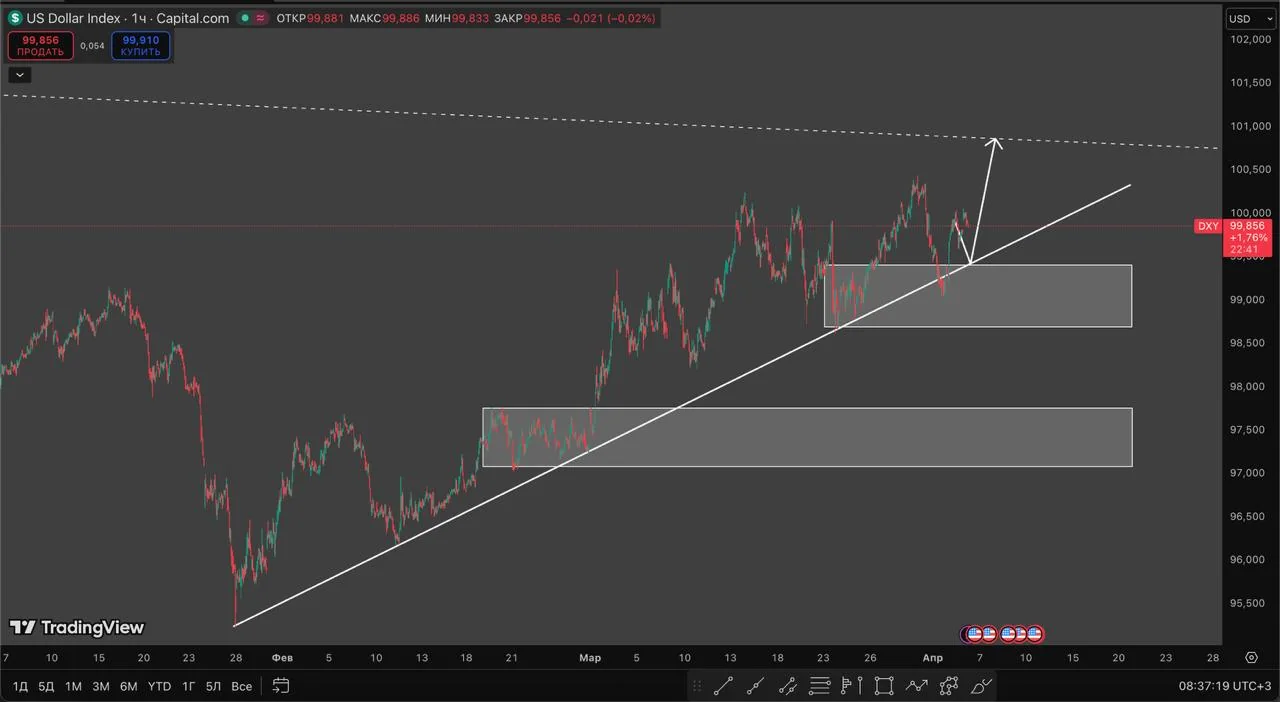This screenshot has width=1280, height=702.
Task: Open chart time axis settings gear
Action: (x=1252, y=658)
